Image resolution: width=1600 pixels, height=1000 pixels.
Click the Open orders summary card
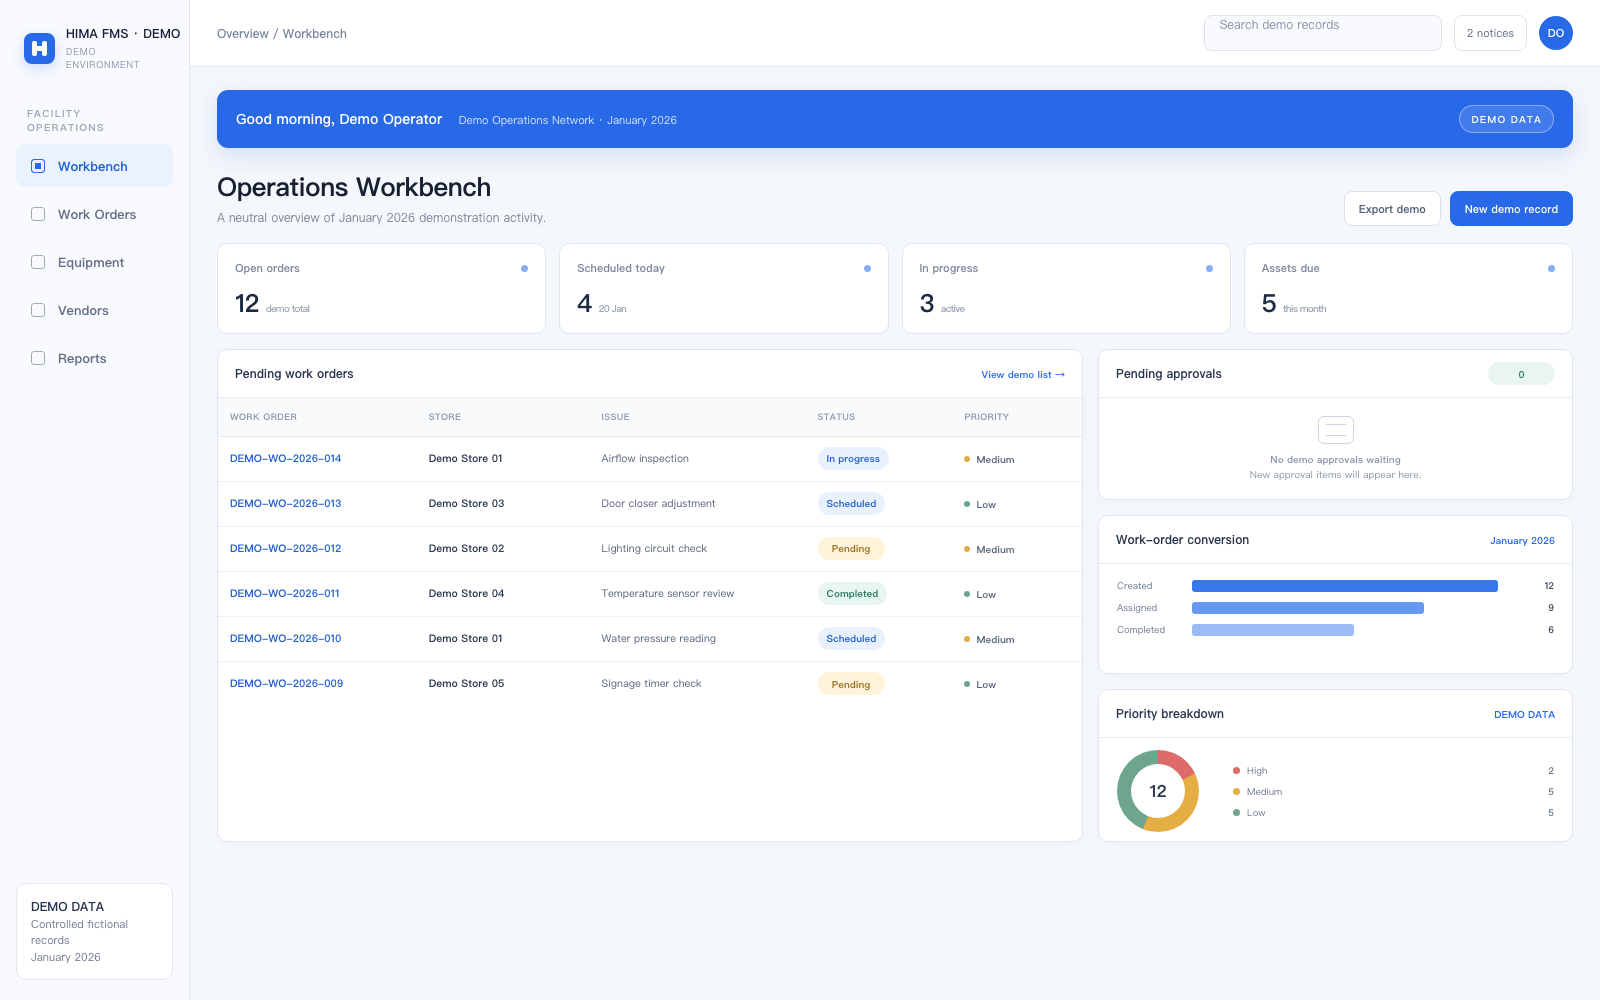(381, 288)
